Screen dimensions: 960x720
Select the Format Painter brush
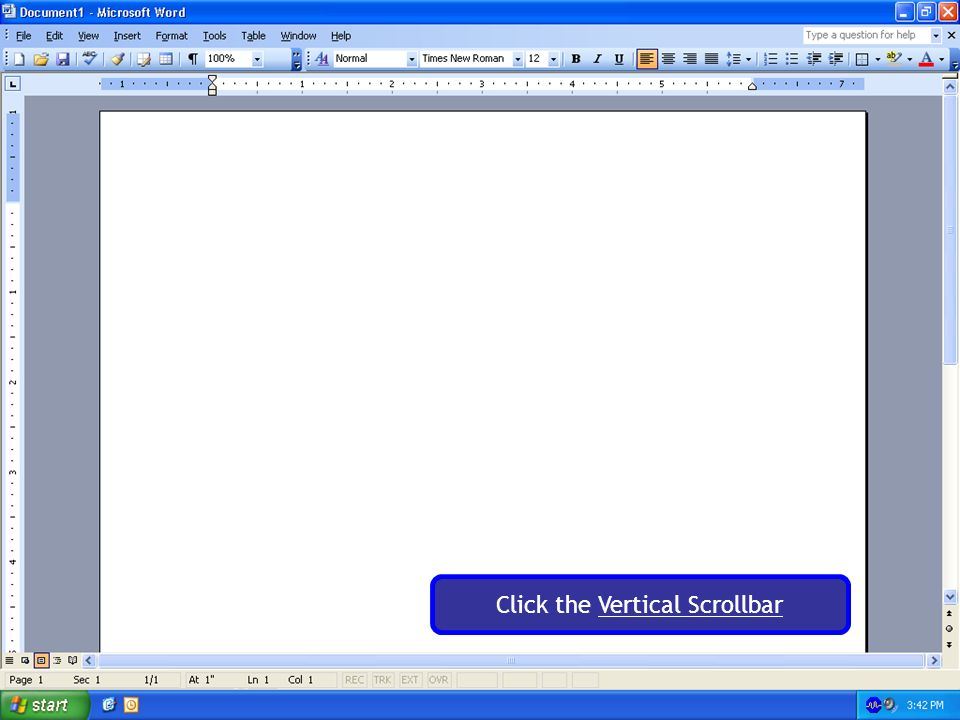(118, 59)
